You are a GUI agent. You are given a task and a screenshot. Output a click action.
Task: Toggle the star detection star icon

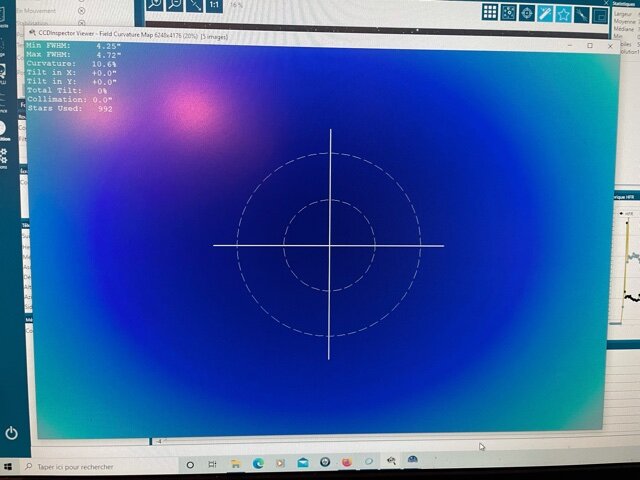(564, 15)
